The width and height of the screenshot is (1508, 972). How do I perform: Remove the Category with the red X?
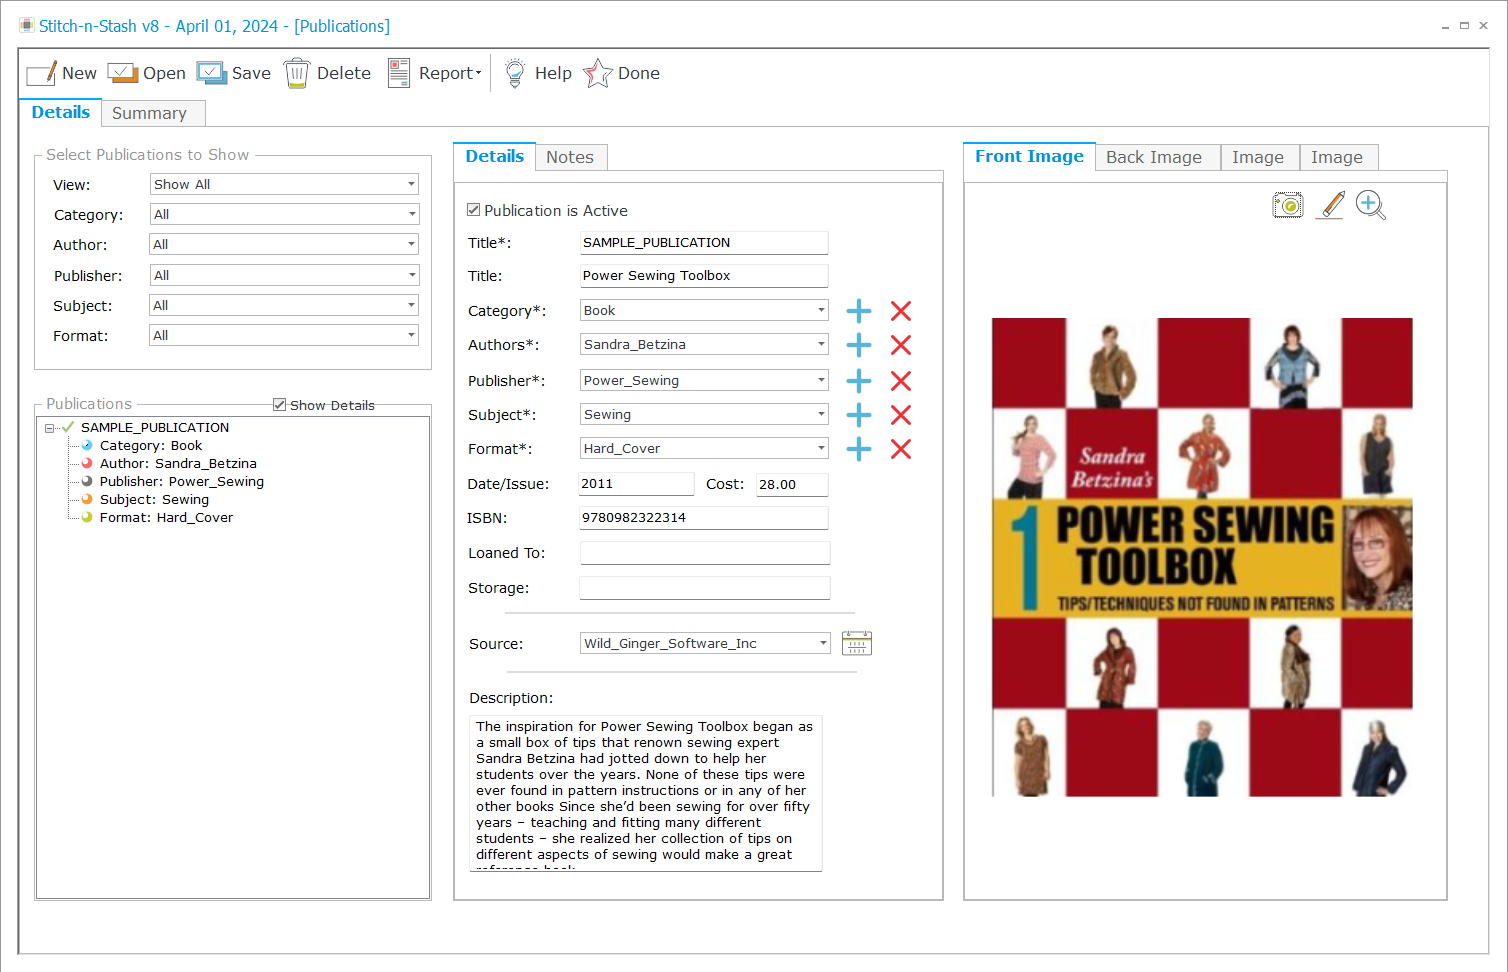pos(901,311)
